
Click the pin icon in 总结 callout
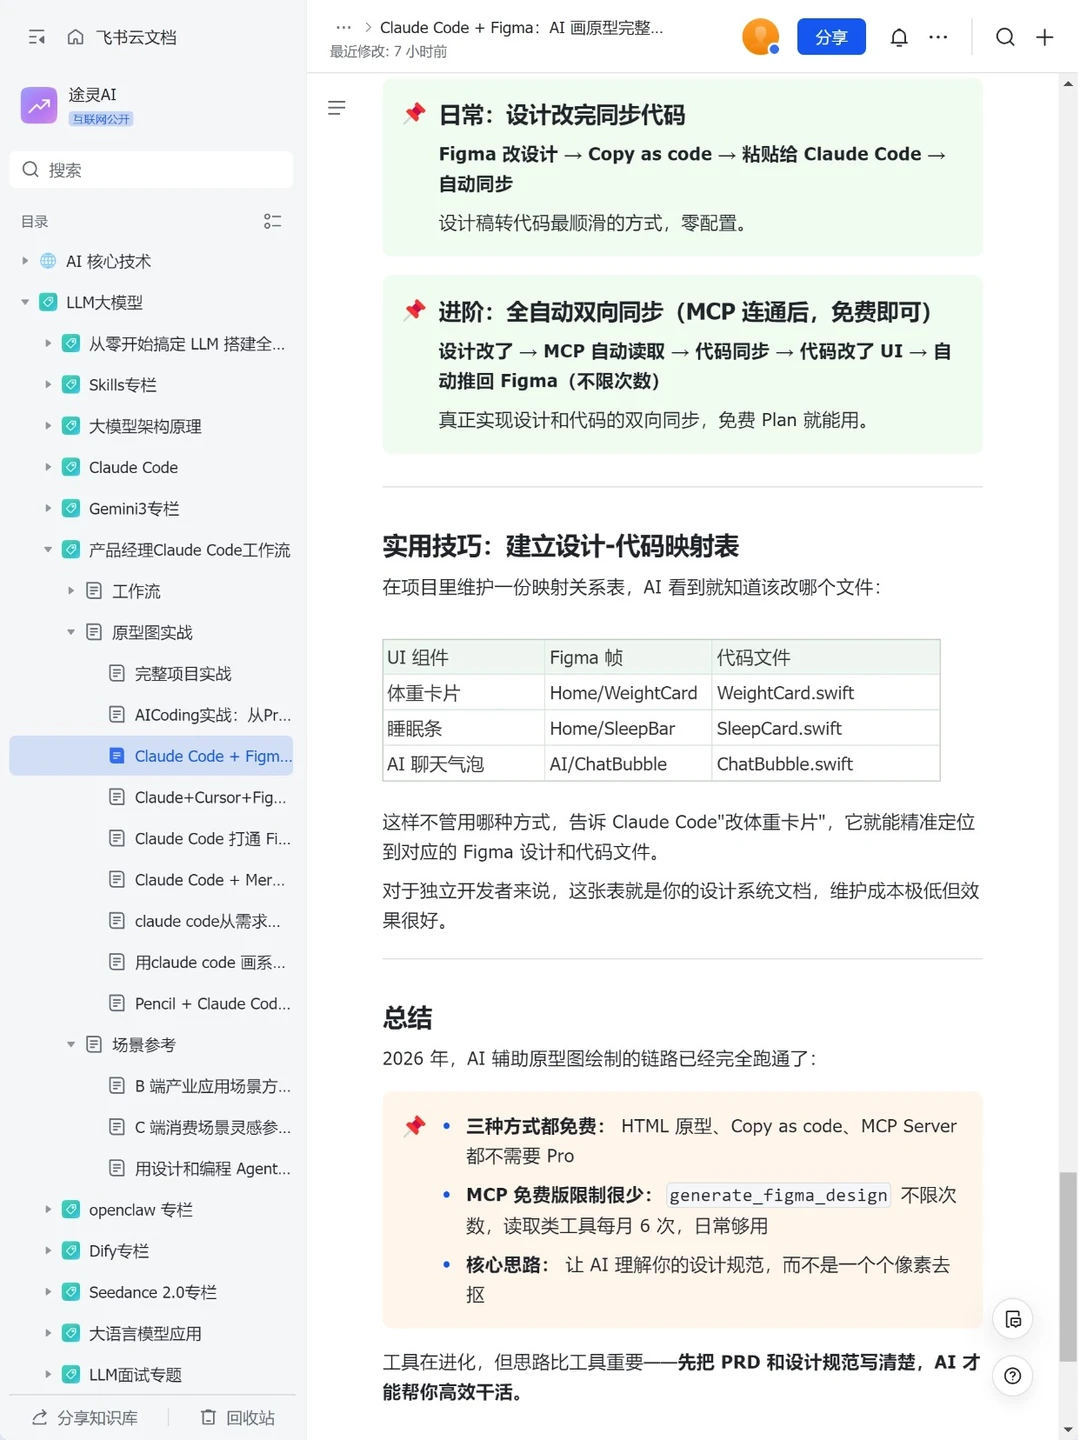point(414,1126)
